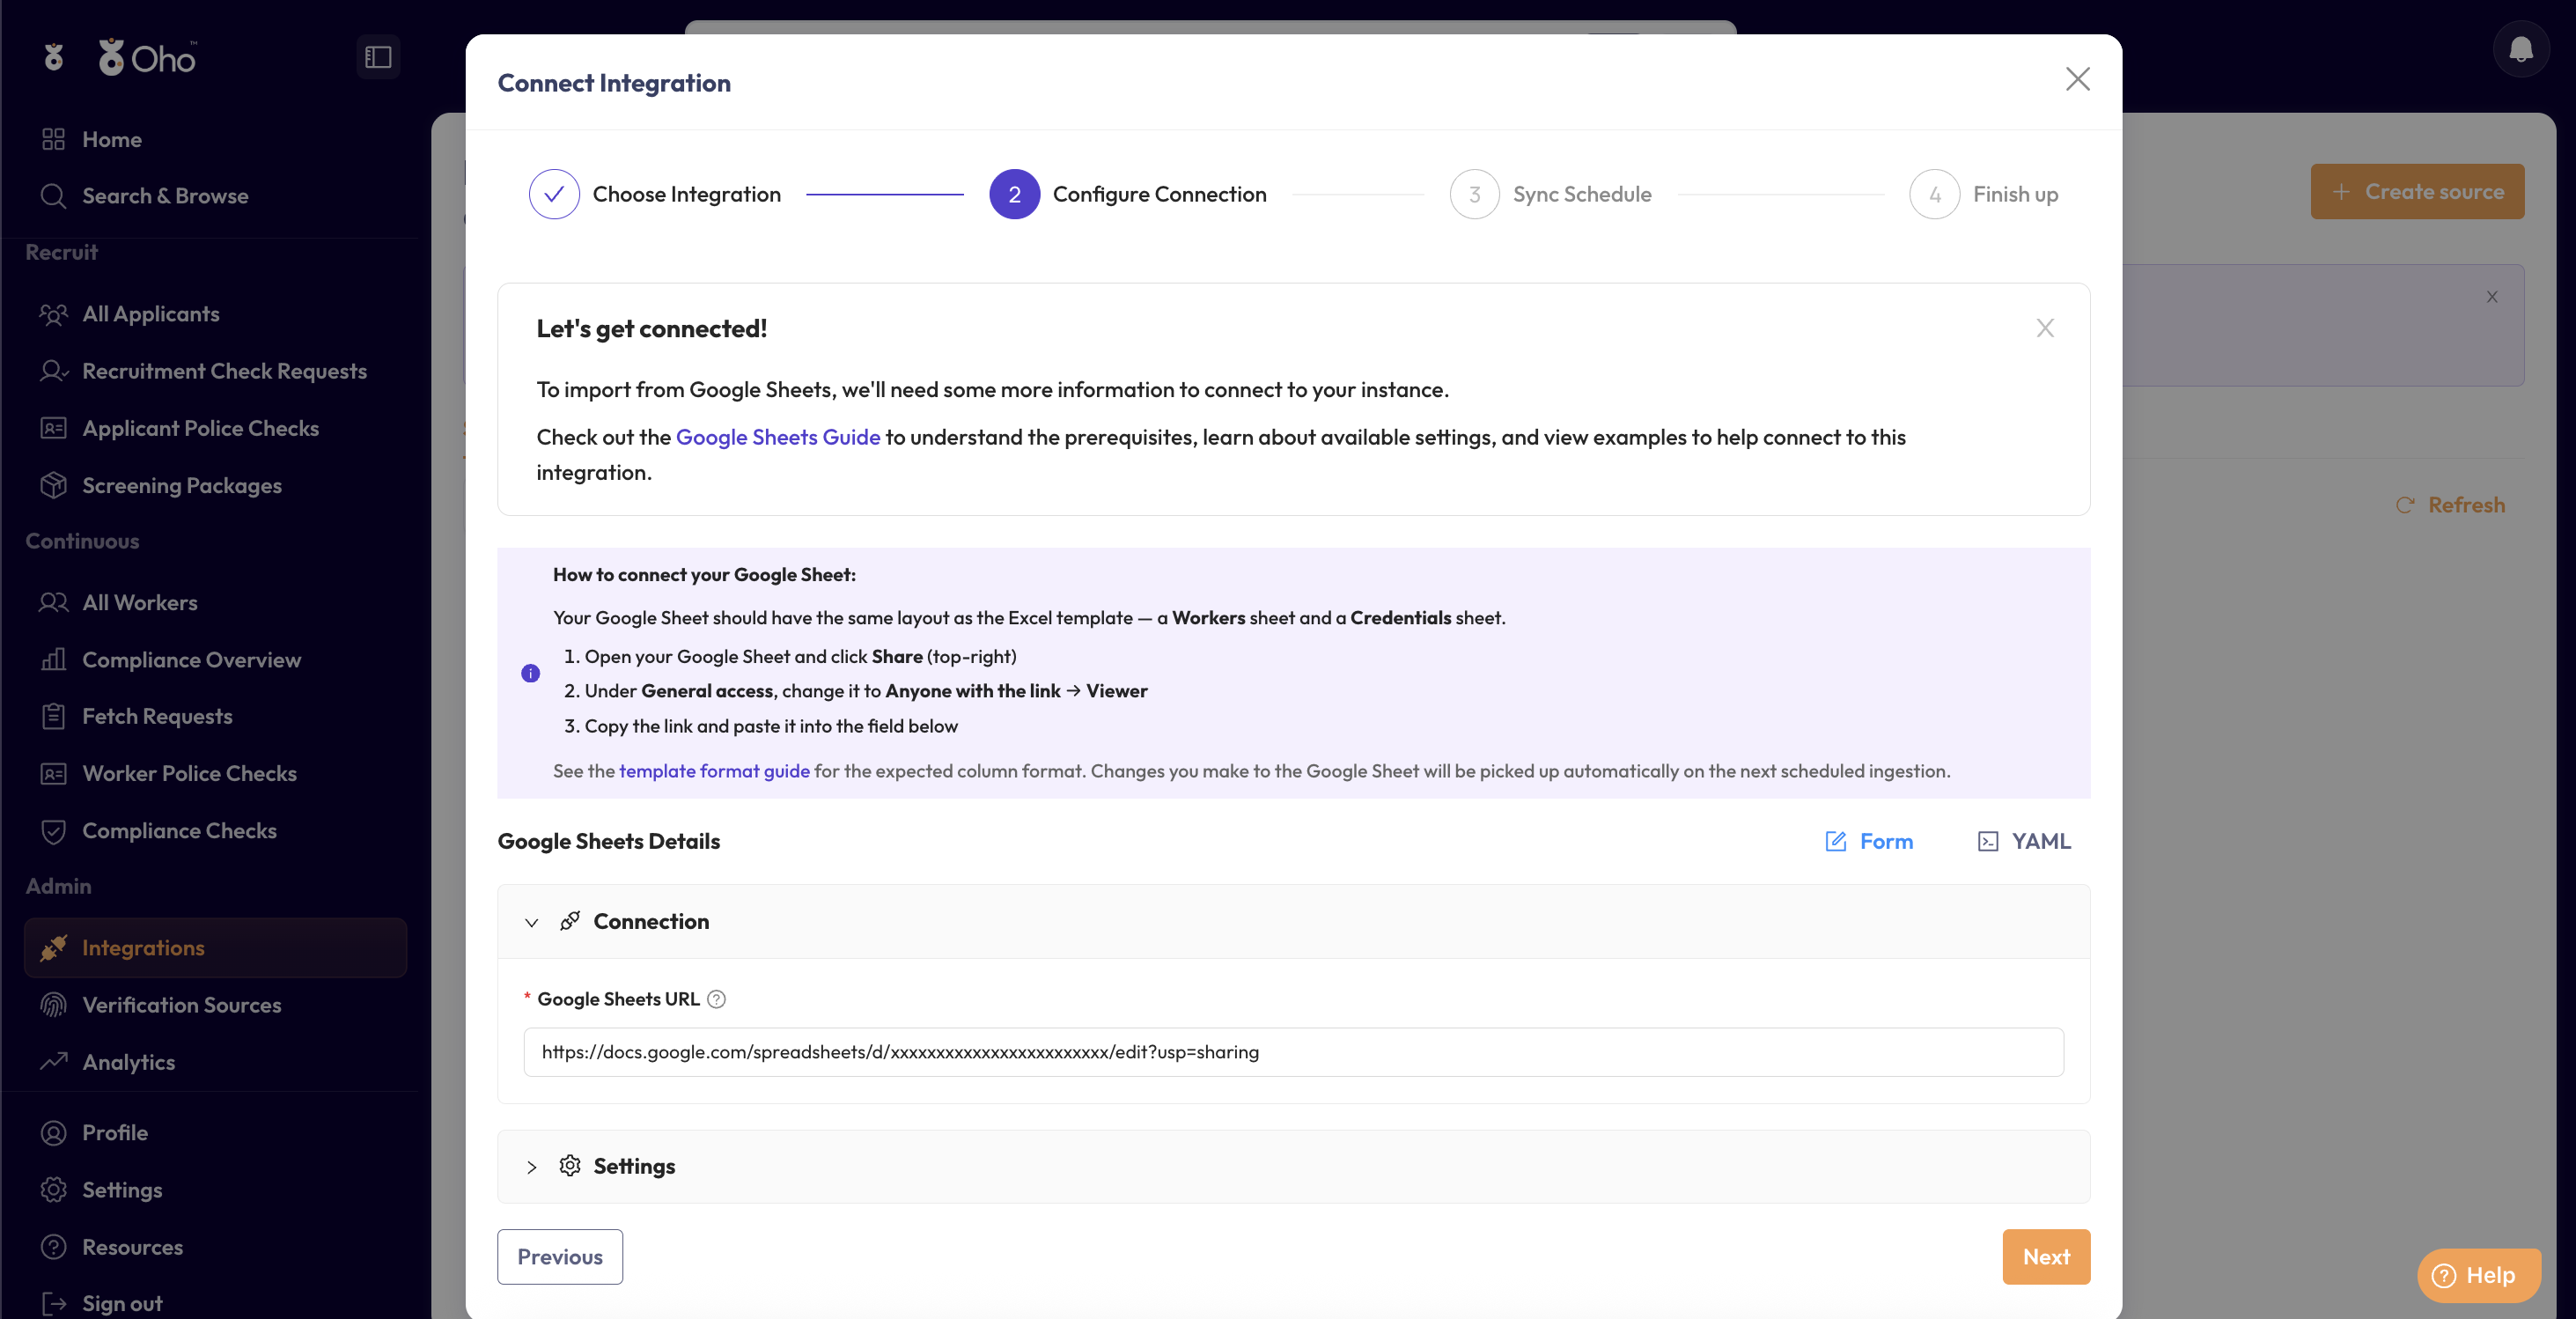This screenshot has height=1319, width=2576.
Task: Sign out of Oho
Action: click(122, 1303)
